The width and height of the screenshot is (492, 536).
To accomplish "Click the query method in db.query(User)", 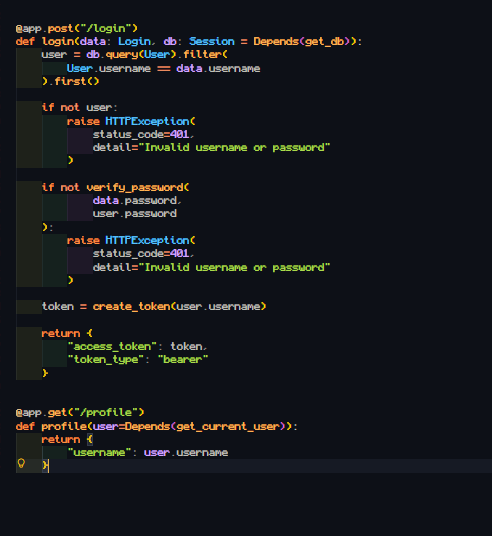I will coord(122,55).
